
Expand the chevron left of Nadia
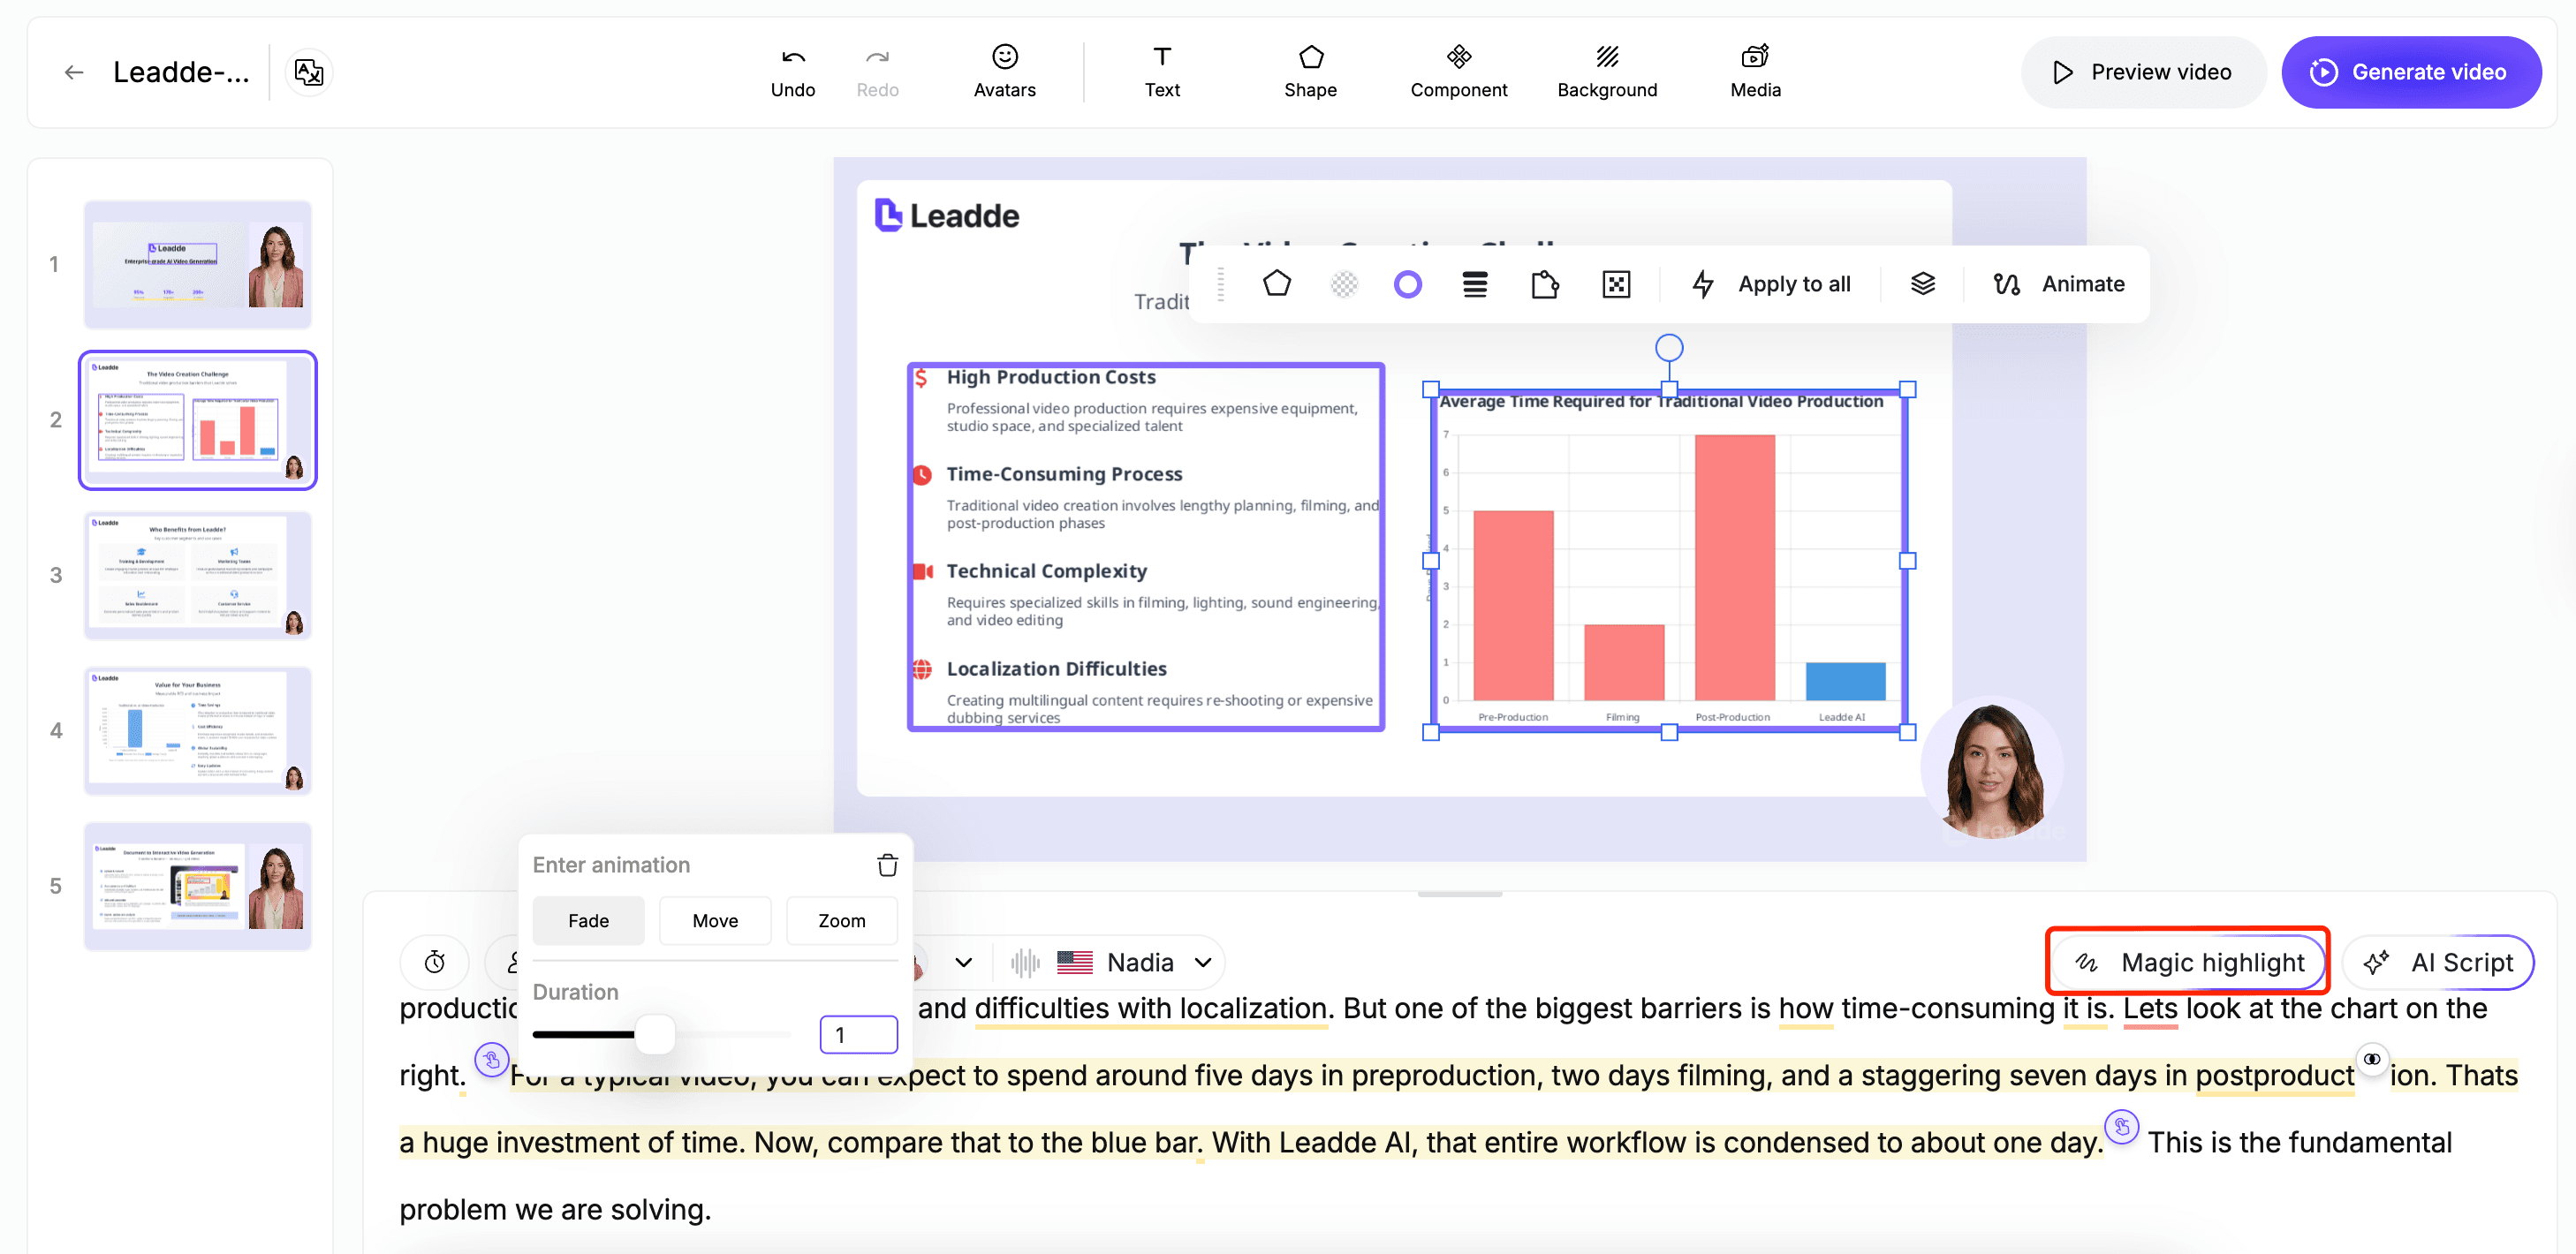coord(963,962)
